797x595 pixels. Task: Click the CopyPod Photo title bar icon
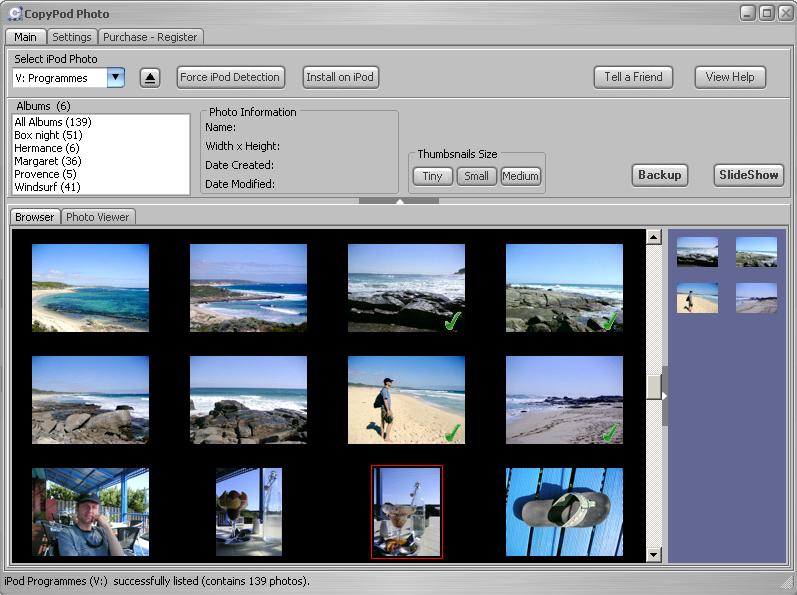pos(14,14)
